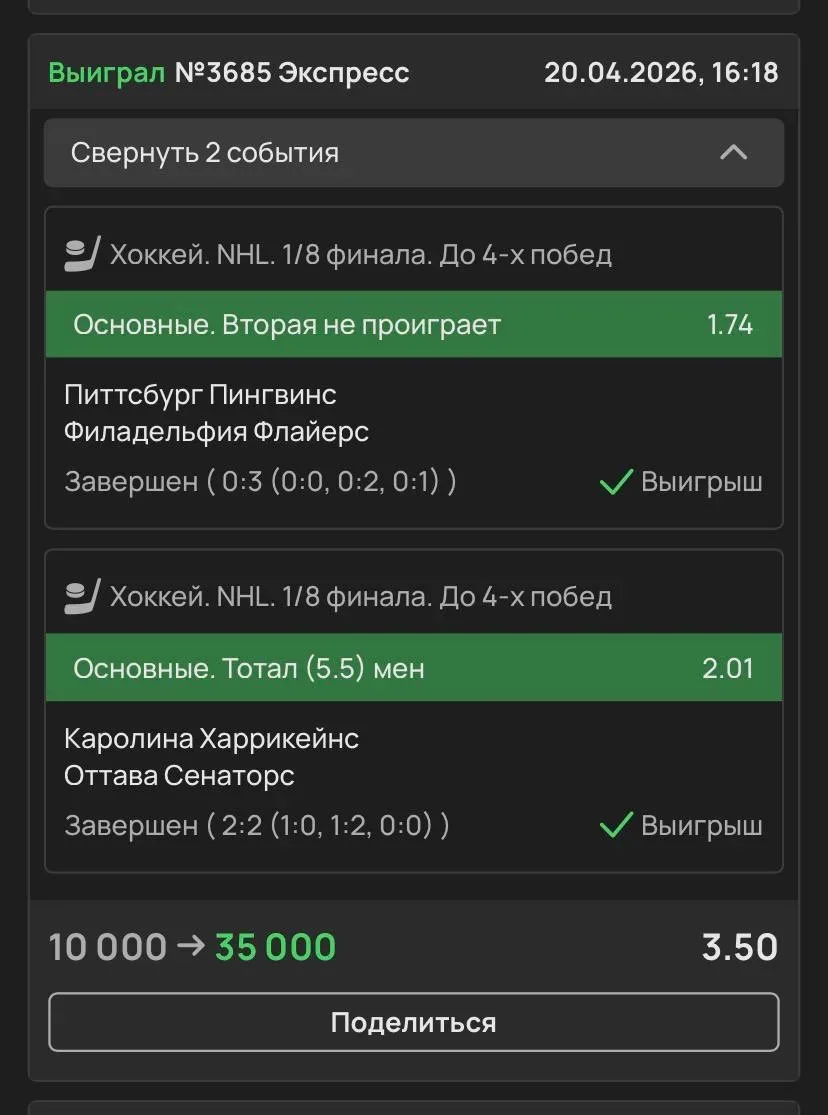Click team name 'Филадельфия Флайерс'
Image resolution: width=828 pixels, height=1115 pixels.
(x=216, y=432)
